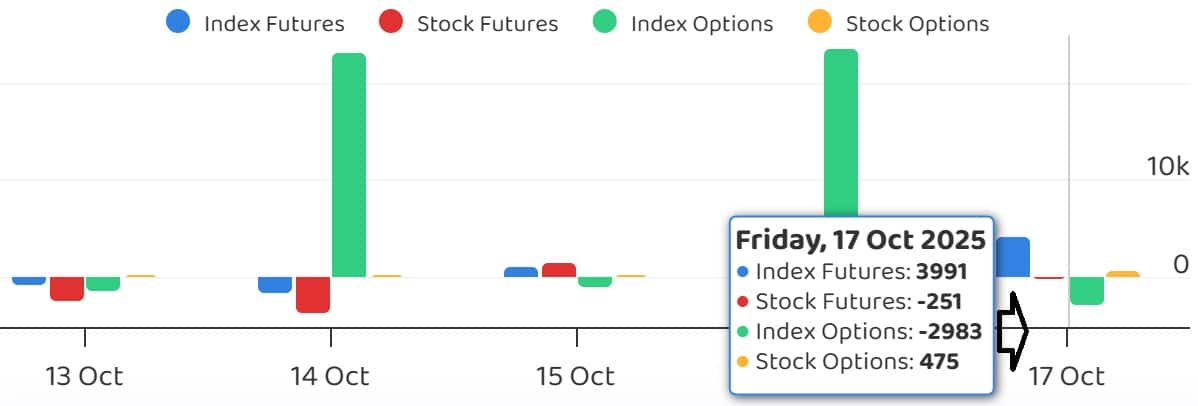
Task: Click the 14 Oct axis label
Action: [x=330, y=376]
